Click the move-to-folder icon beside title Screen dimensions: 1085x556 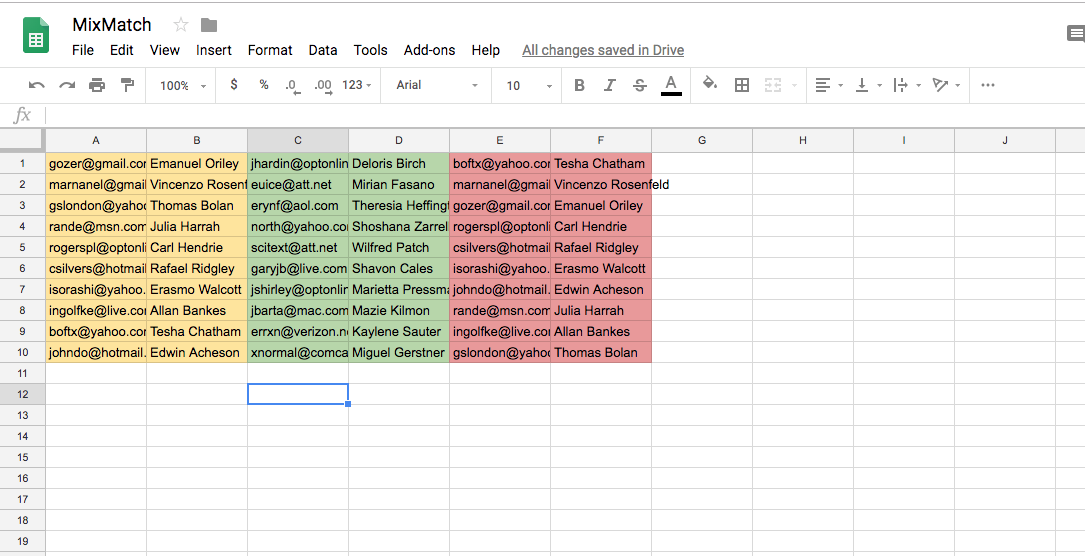click(209, 25)
